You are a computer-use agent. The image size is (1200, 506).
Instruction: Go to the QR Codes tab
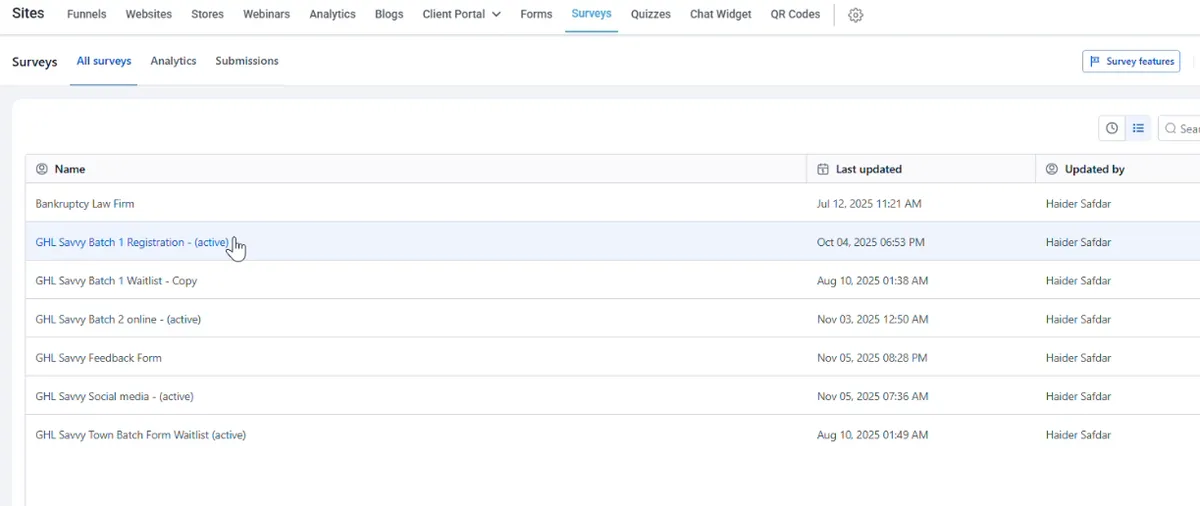click(795, 14)
